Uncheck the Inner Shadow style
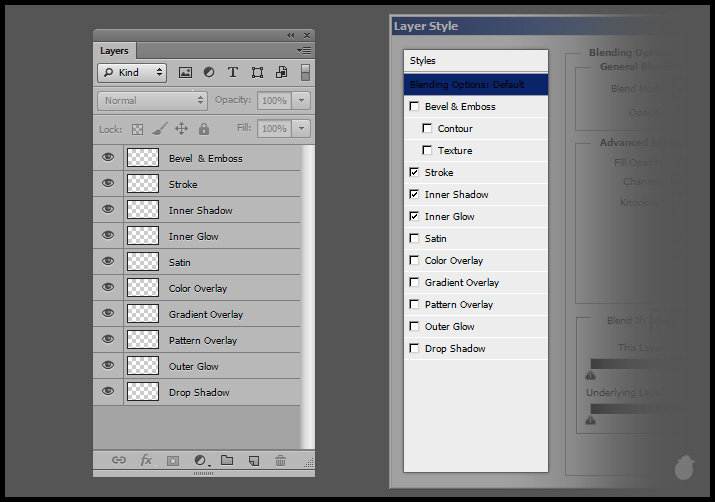This screenshot has width=715, height=502. coord(414,195)
